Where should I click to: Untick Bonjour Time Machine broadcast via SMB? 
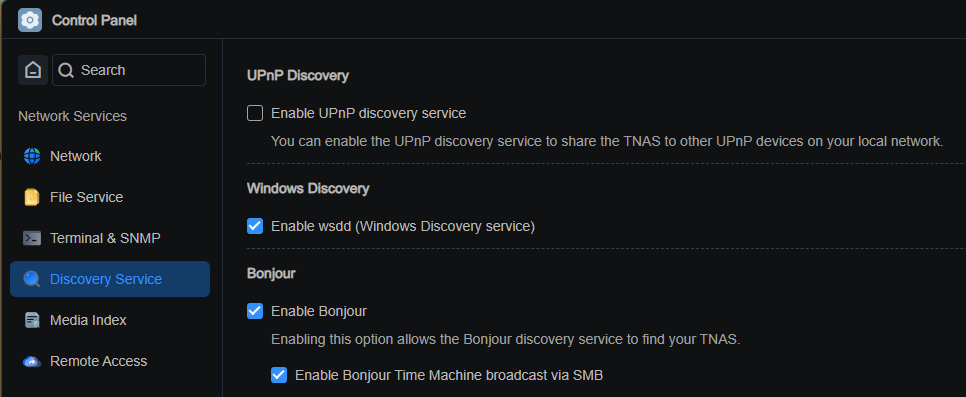pos(279,375)
